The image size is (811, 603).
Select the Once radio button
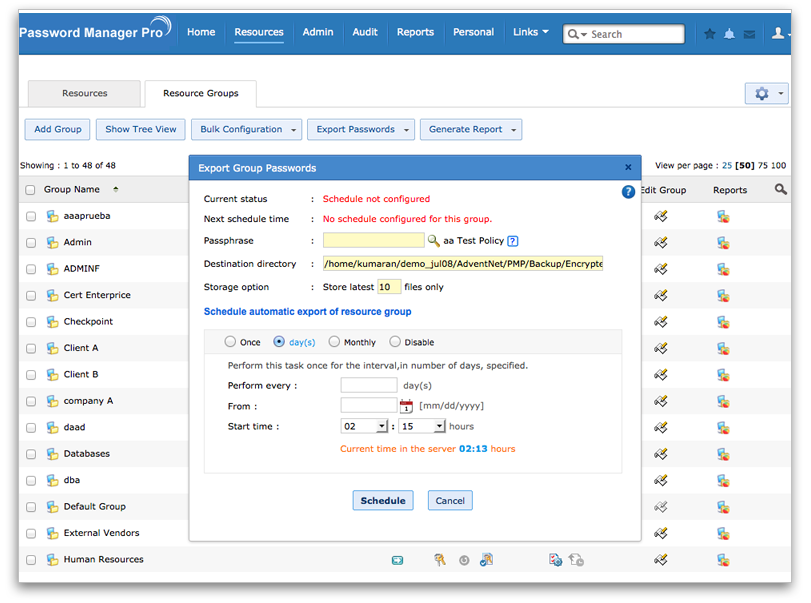tap(230, 342)
